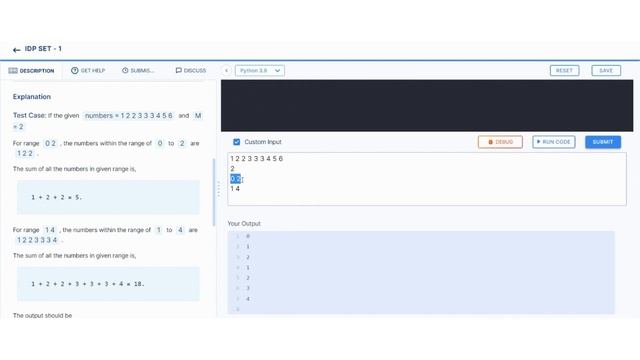The width and height of the screenshot is (640, 360).
Task: Open the Python 3.8 language dropdown
Action: click(x=260, y=71)
